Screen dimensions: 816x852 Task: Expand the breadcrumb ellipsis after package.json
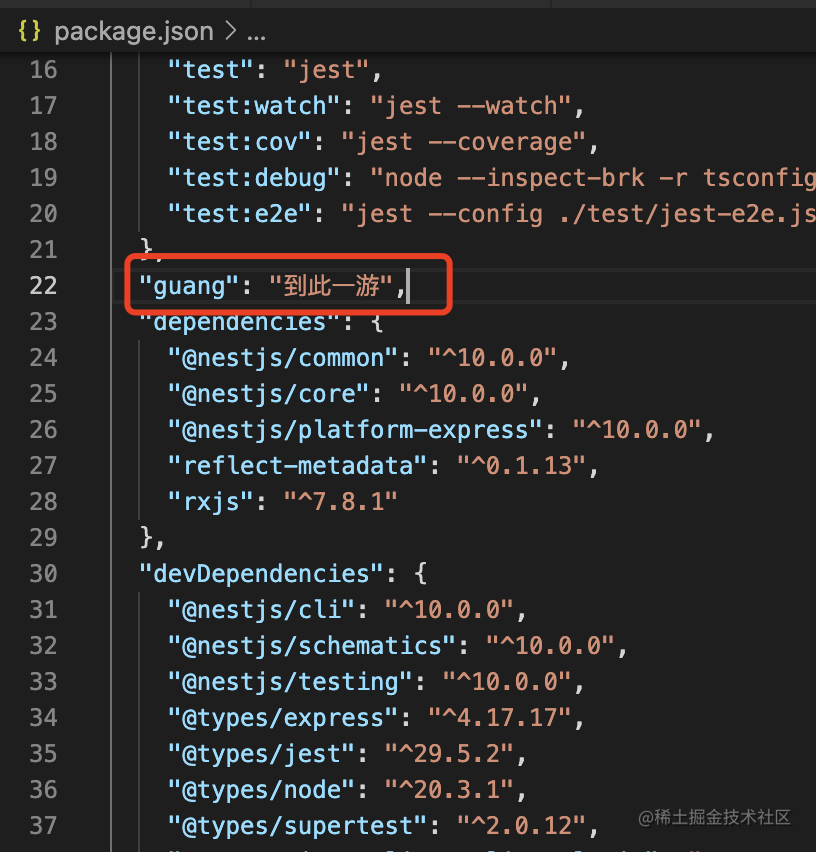(256, 31)
